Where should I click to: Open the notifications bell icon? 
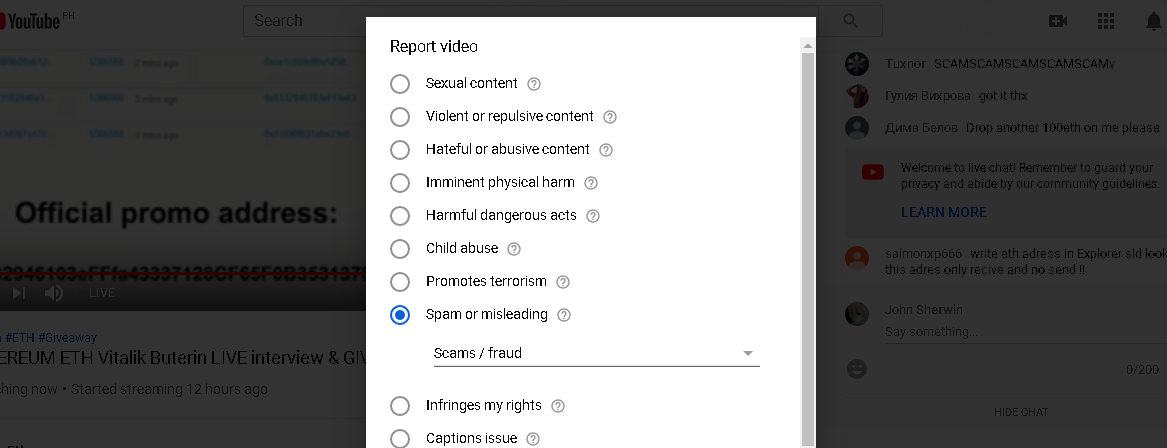point(1154,22)
